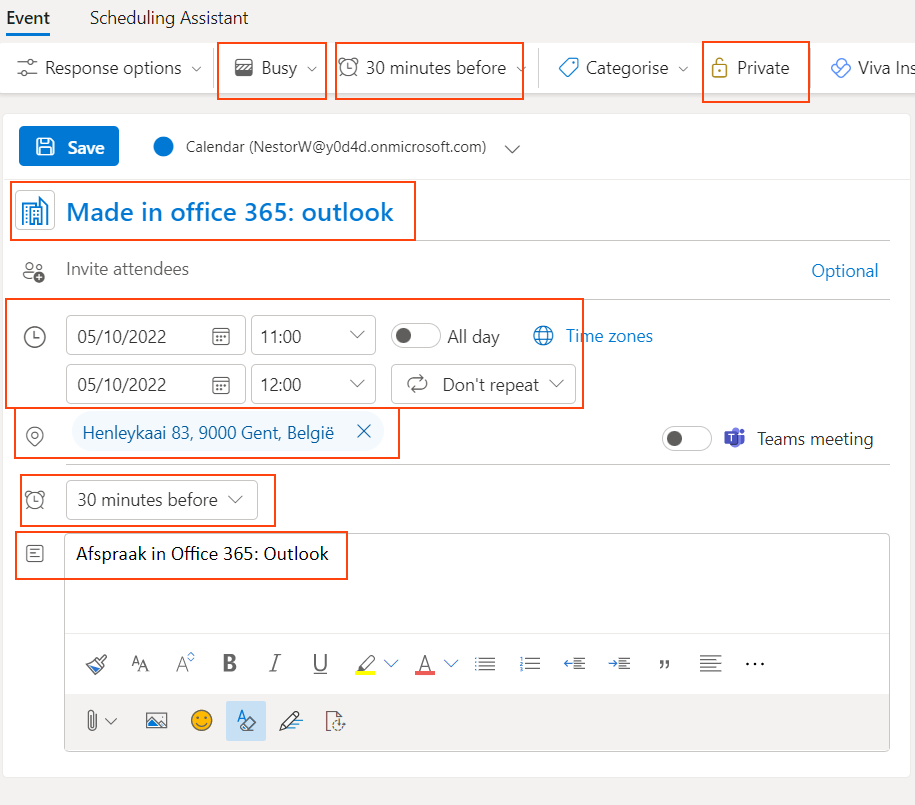This screenshot has height=805, width=915.
Task: Apply quote formatting
Action: pos(664,664)
